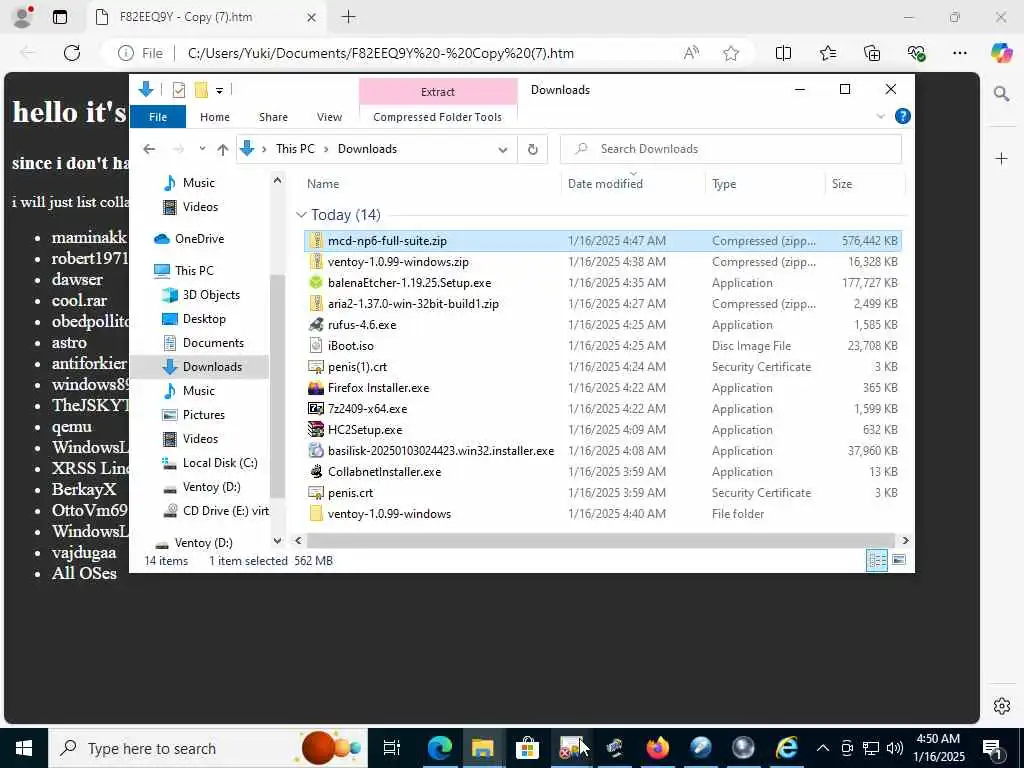1024x768 pixels.
Task: Open Microsoft Store taskbar icon
Action: [527, 748]
